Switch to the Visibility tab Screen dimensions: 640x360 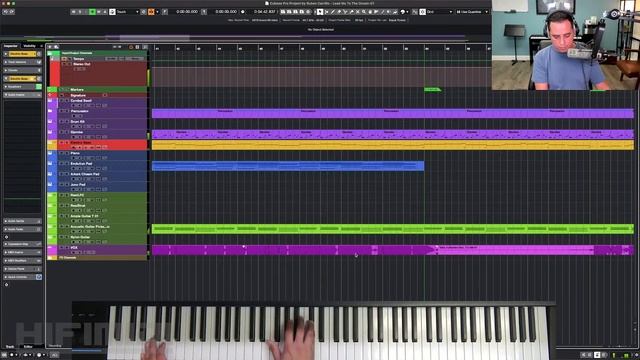[29, 46]
